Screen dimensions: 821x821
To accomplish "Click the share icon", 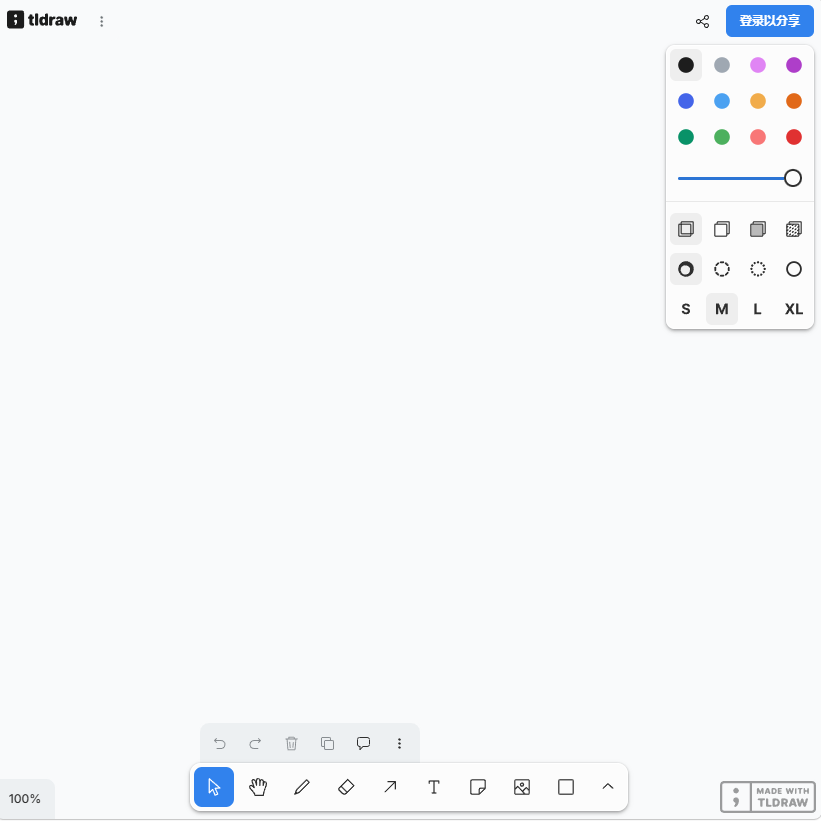I will (x=702, y=21).
